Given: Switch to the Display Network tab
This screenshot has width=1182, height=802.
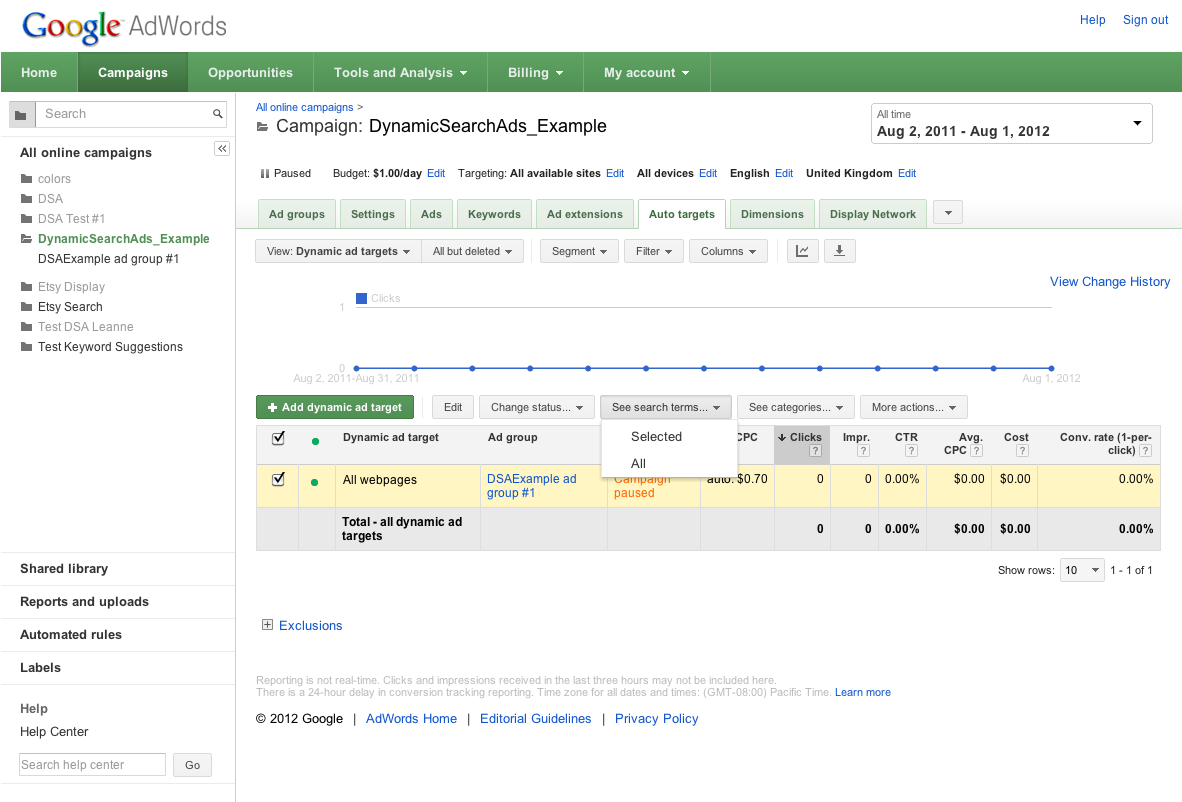Looking at the screenshot, I should [x=872, y=214].
